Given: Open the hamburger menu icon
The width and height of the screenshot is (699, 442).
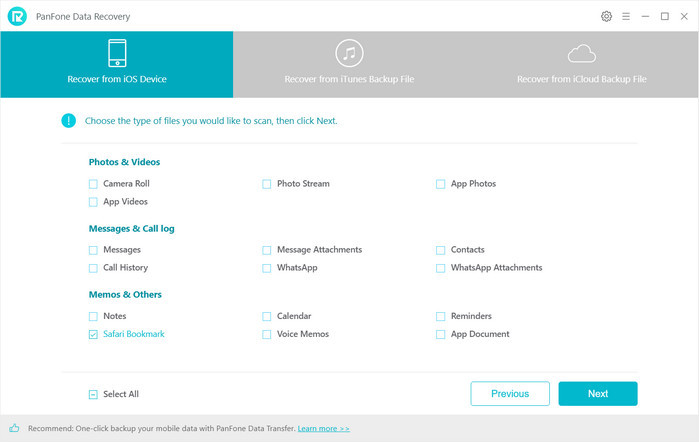Looking at the screenshot, I should (x=626, y=17).
